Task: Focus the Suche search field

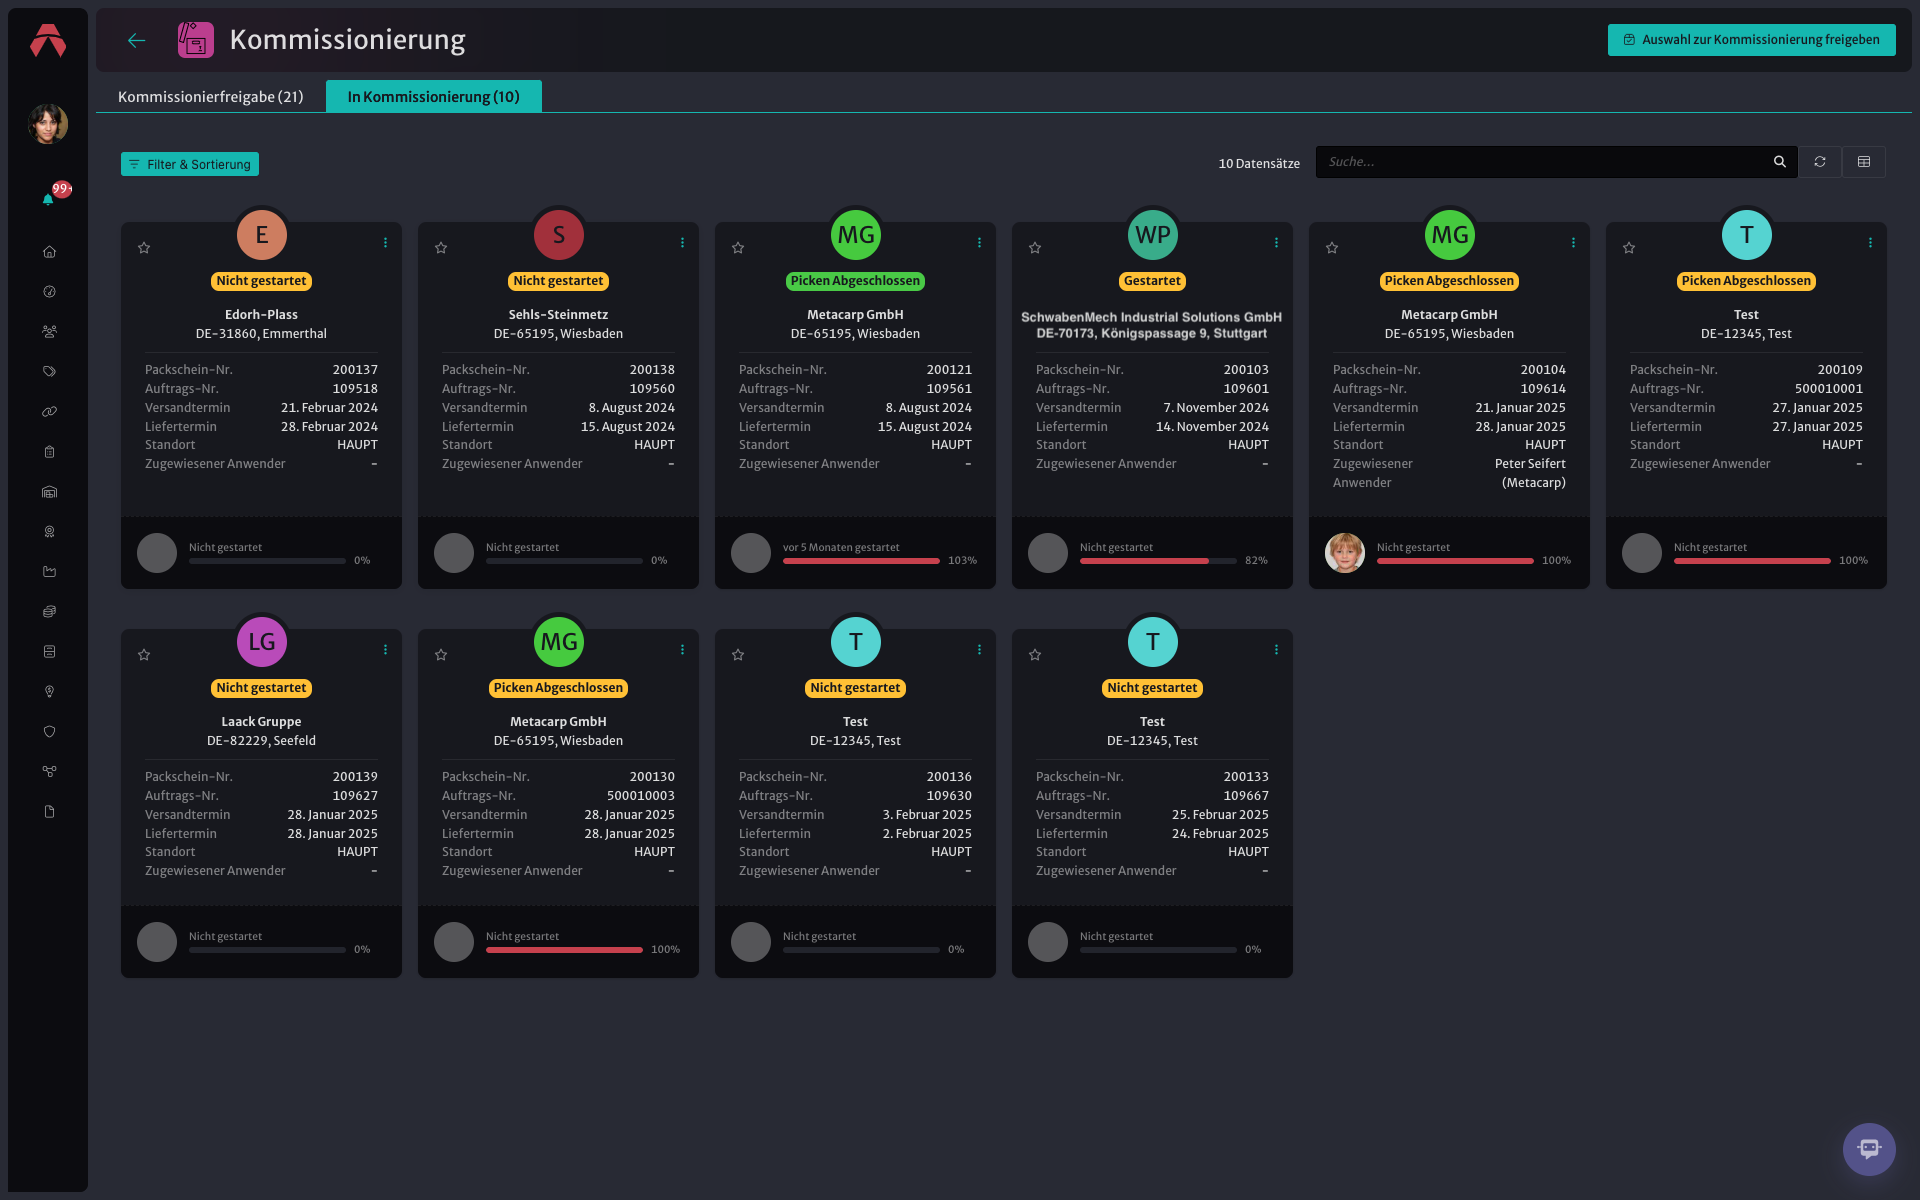Action: [1545, 162]
